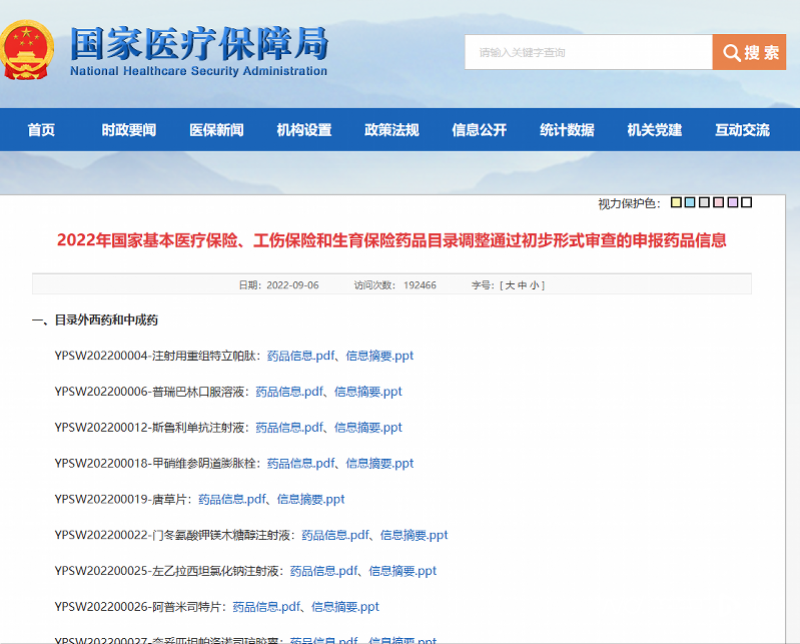800x644 pixels.
Task: Click the orange 搜索 search button
Action: [749, 52]
